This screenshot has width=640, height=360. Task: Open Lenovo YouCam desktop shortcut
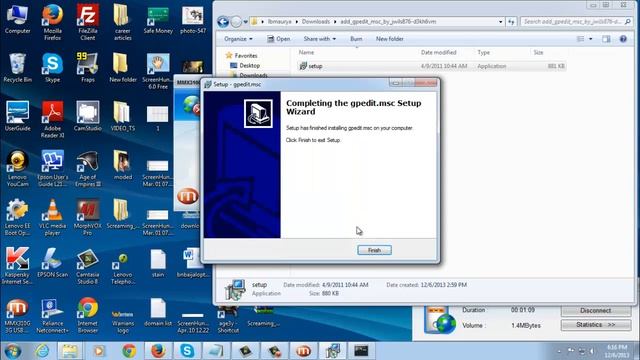coord(18,169)
